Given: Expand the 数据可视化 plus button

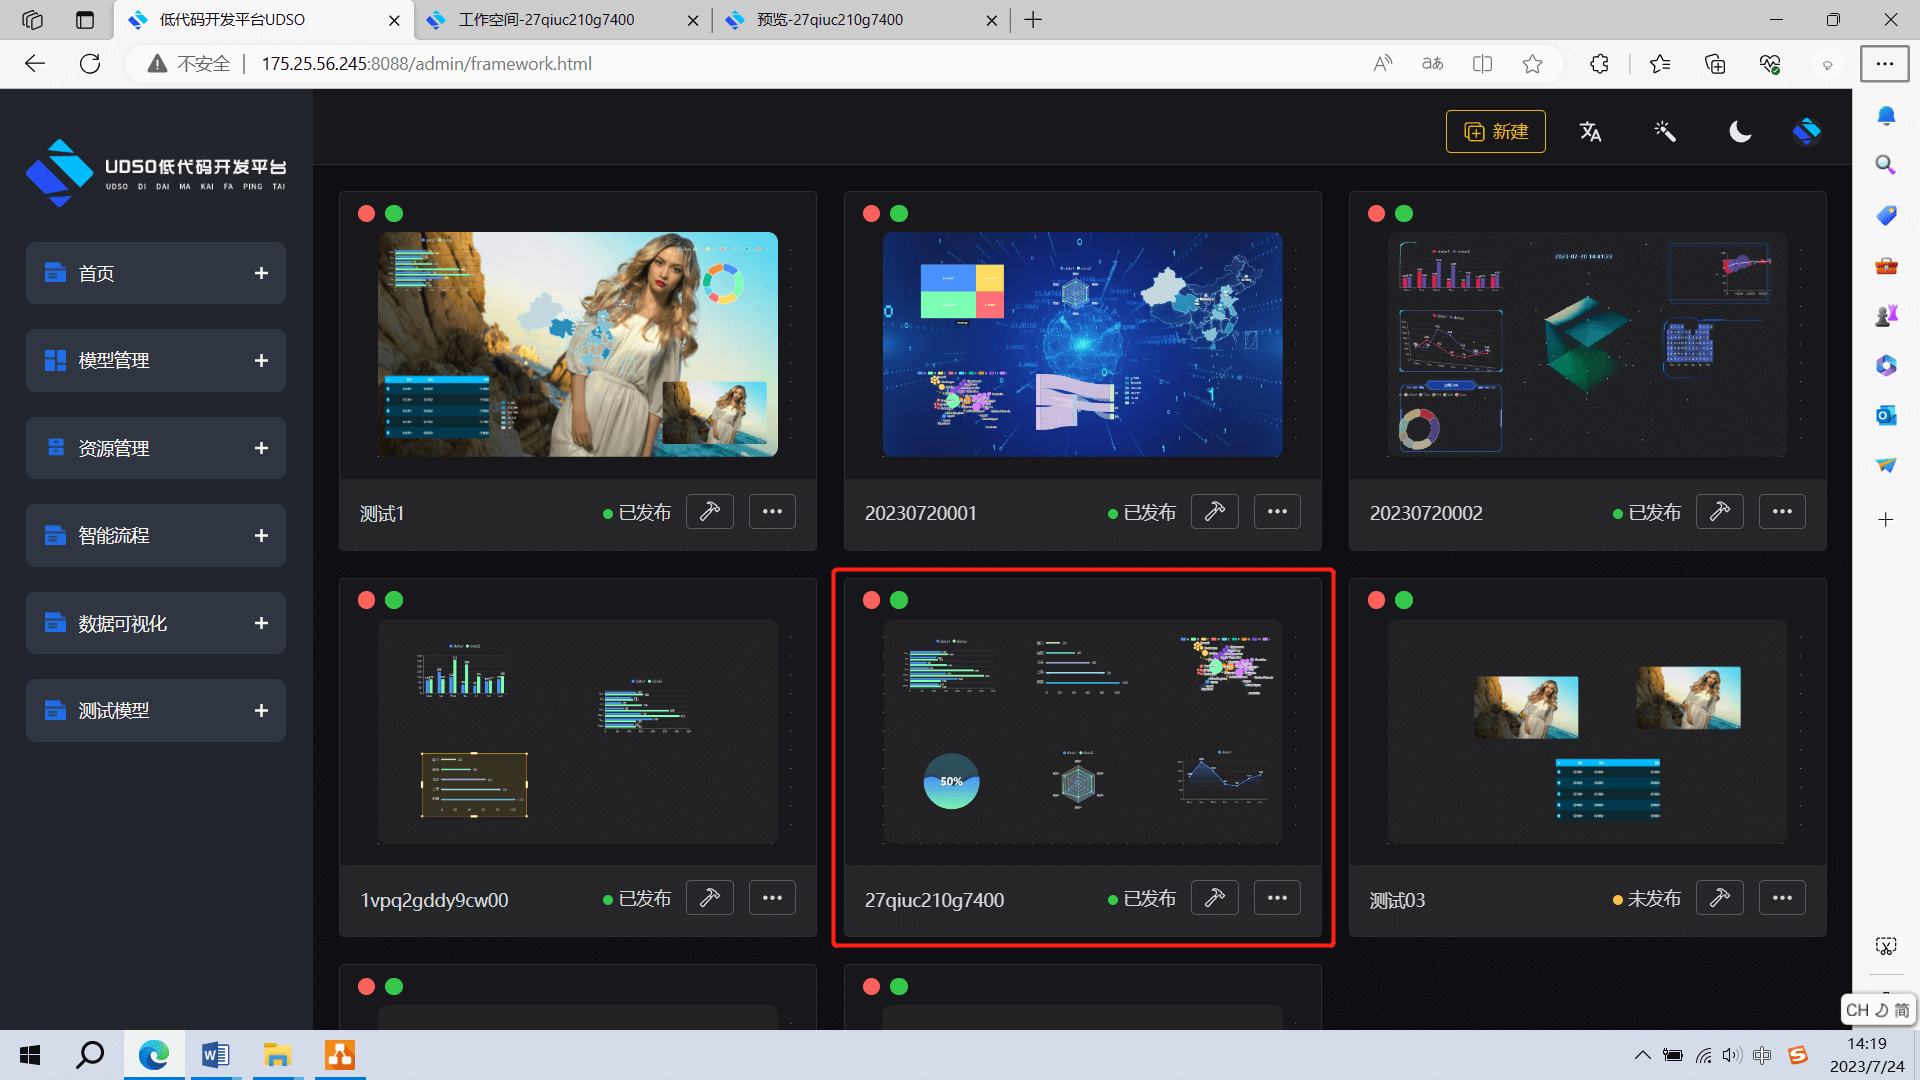Looking at the screenshot, I should (x=261, y=623).
